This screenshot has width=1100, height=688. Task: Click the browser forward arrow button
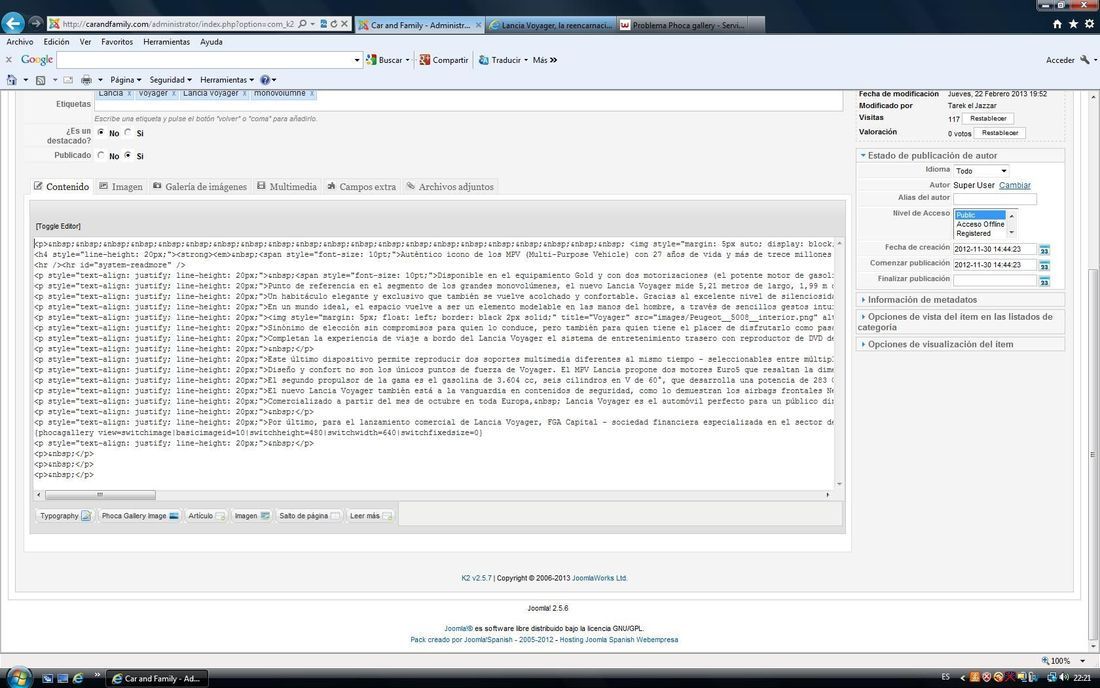coord(35,24)
